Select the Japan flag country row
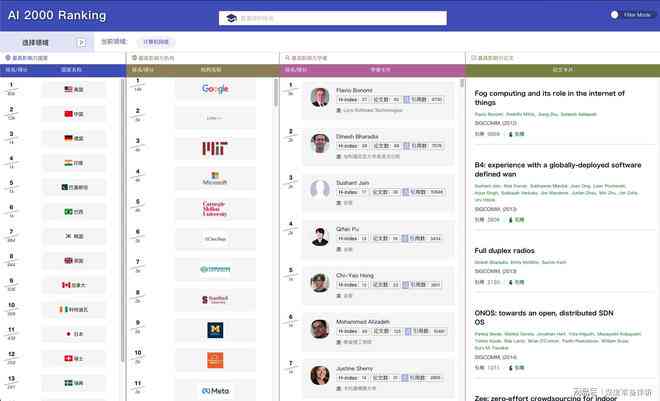 (x=74, y=334)
